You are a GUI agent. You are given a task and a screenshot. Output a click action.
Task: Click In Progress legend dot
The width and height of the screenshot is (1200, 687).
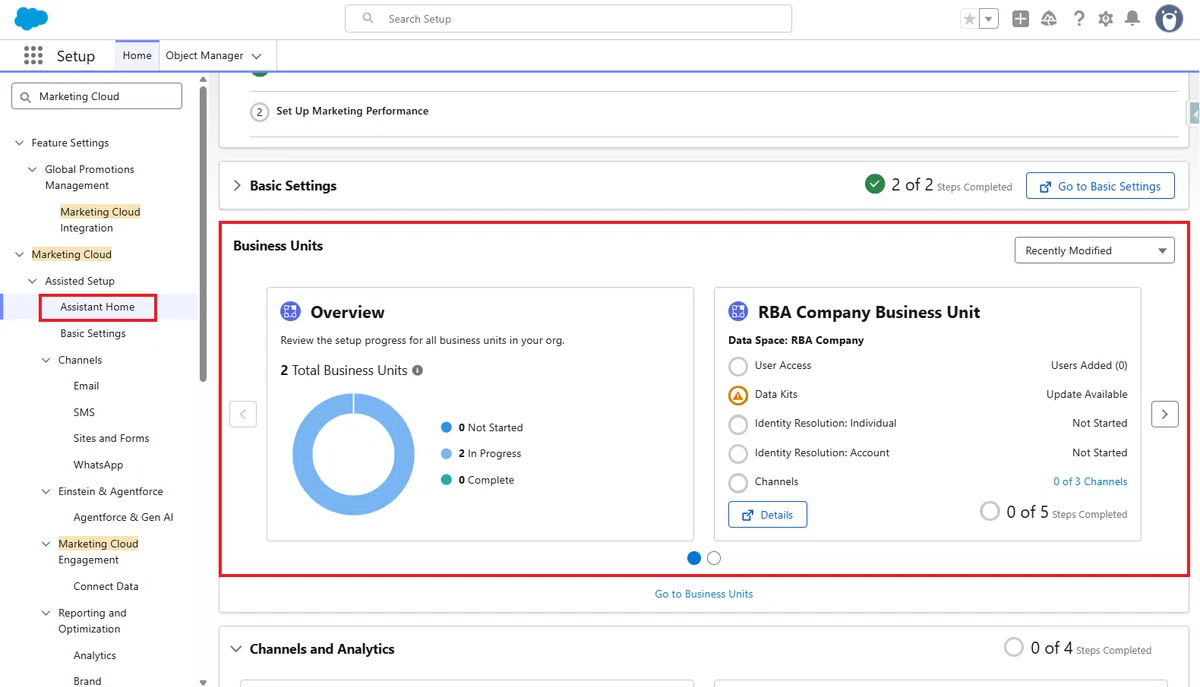click(x=446, y=454)
